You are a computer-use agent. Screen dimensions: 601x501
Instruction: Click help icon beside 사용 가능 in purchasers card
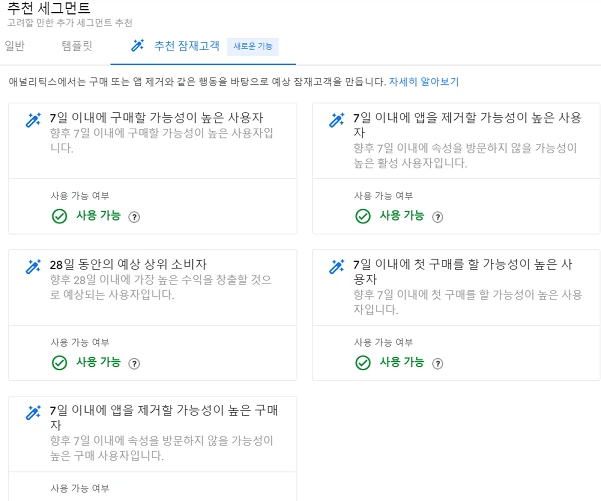134,216
